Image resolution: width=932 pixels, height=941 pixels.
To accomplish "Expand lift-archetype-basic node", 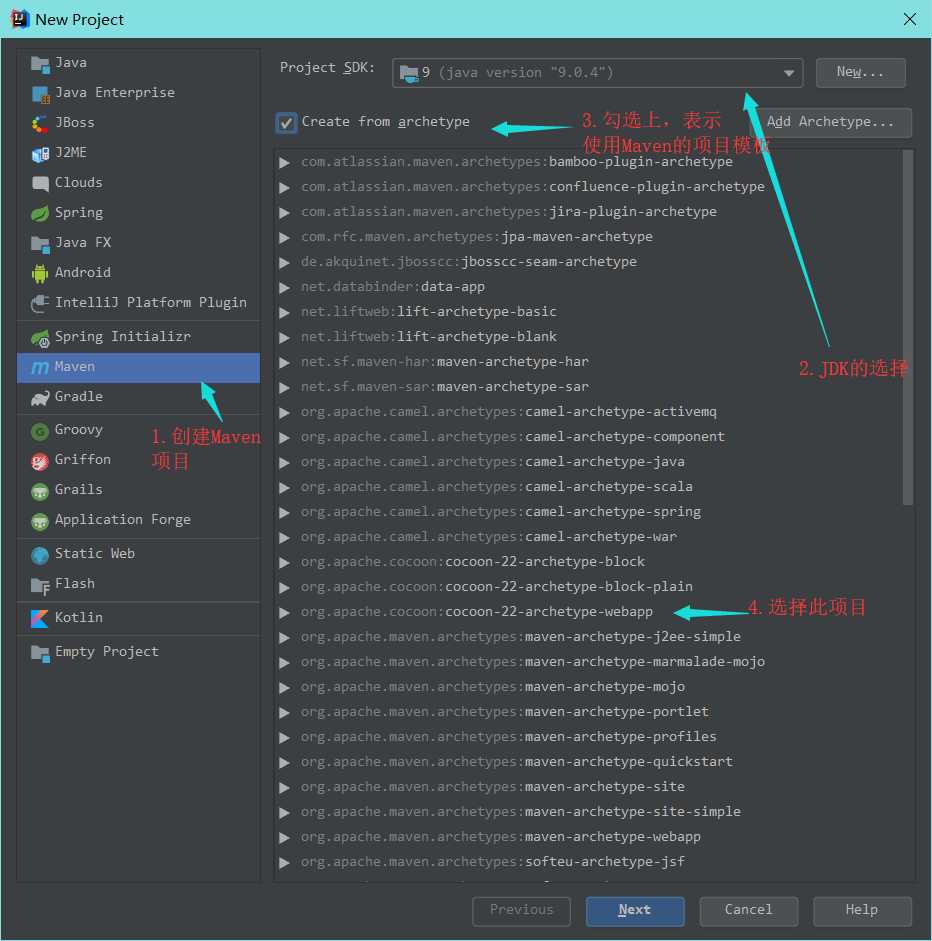I will tap(284, 312).
